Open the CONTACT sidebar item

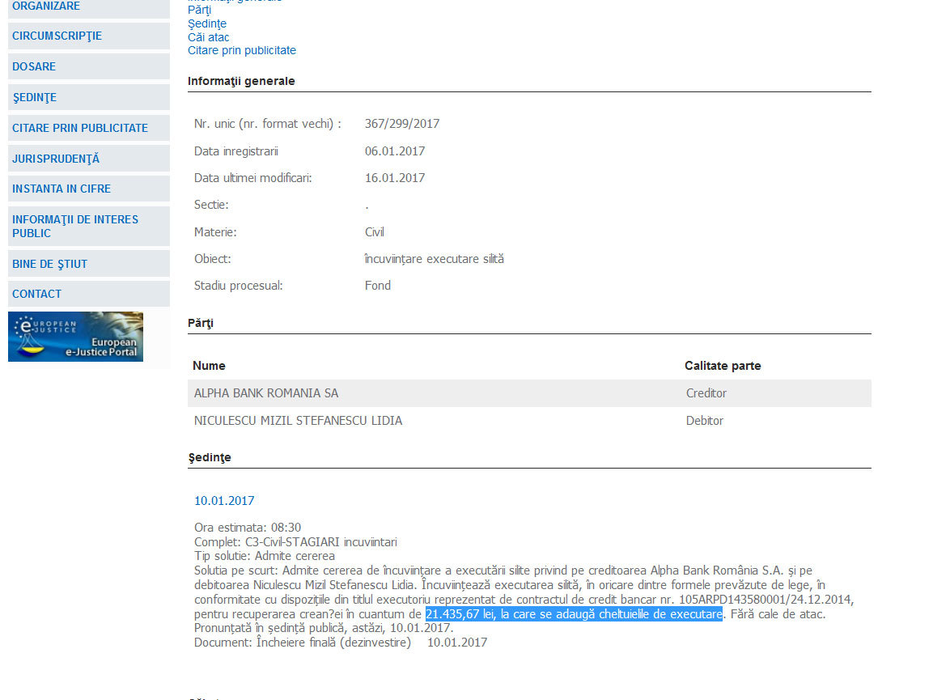[x=89, y=294]
